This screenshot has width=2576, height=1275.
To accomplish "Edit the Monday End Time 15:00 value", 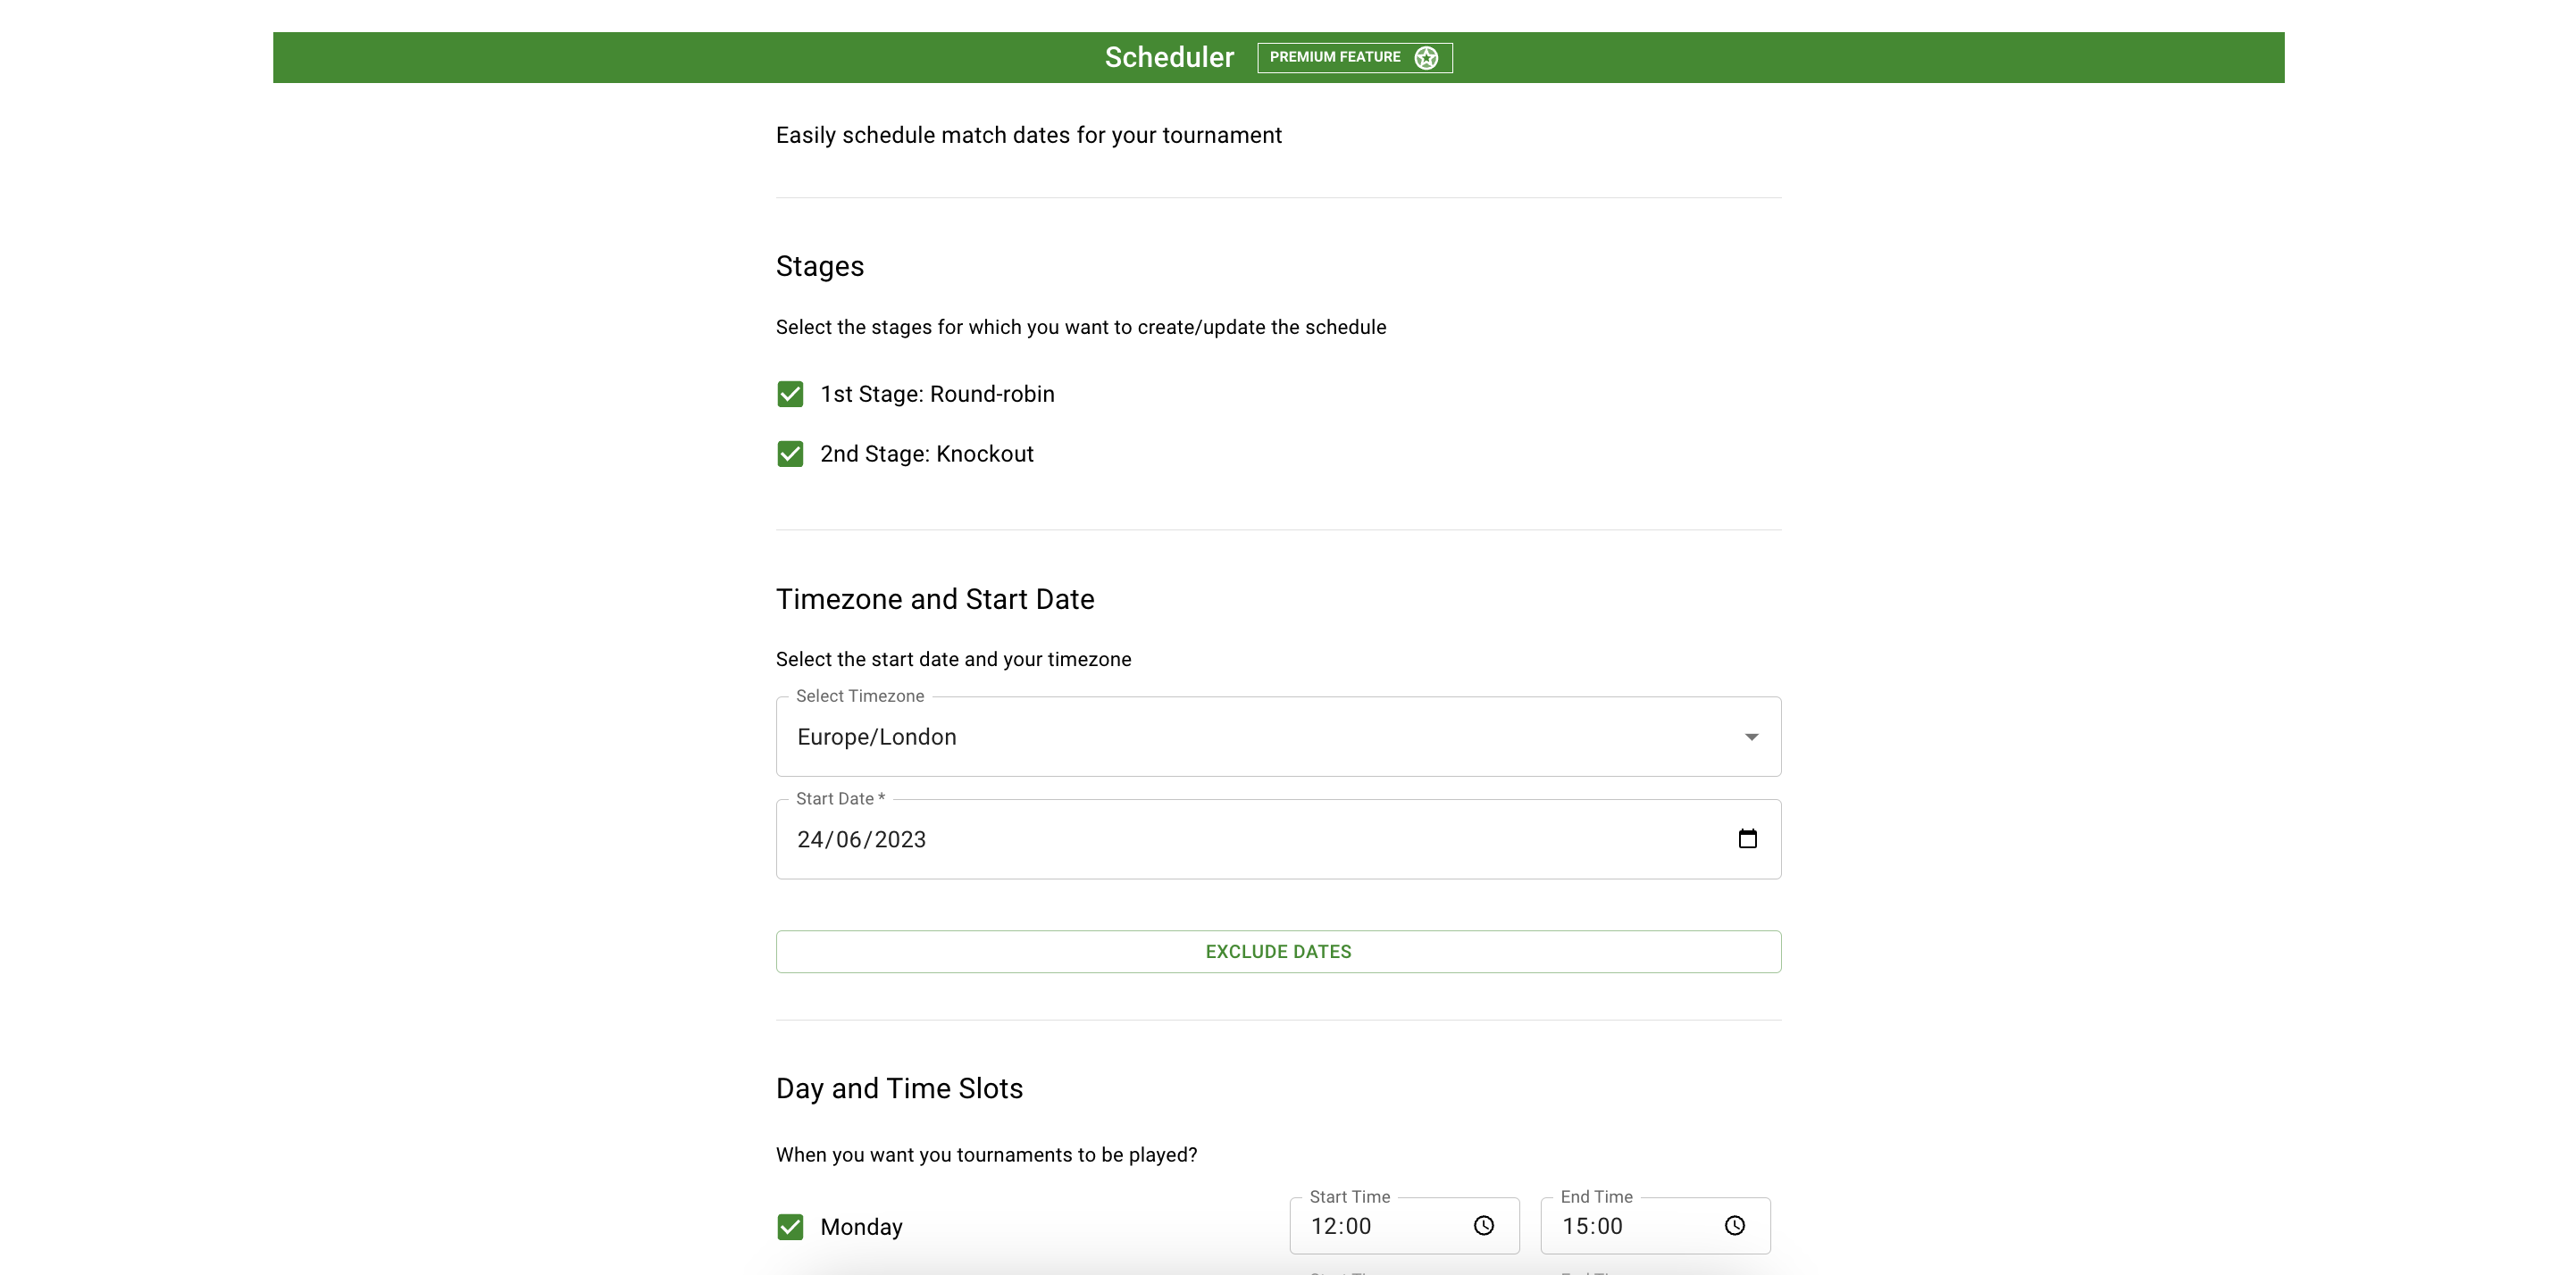I will (x=1592, y=1226).
